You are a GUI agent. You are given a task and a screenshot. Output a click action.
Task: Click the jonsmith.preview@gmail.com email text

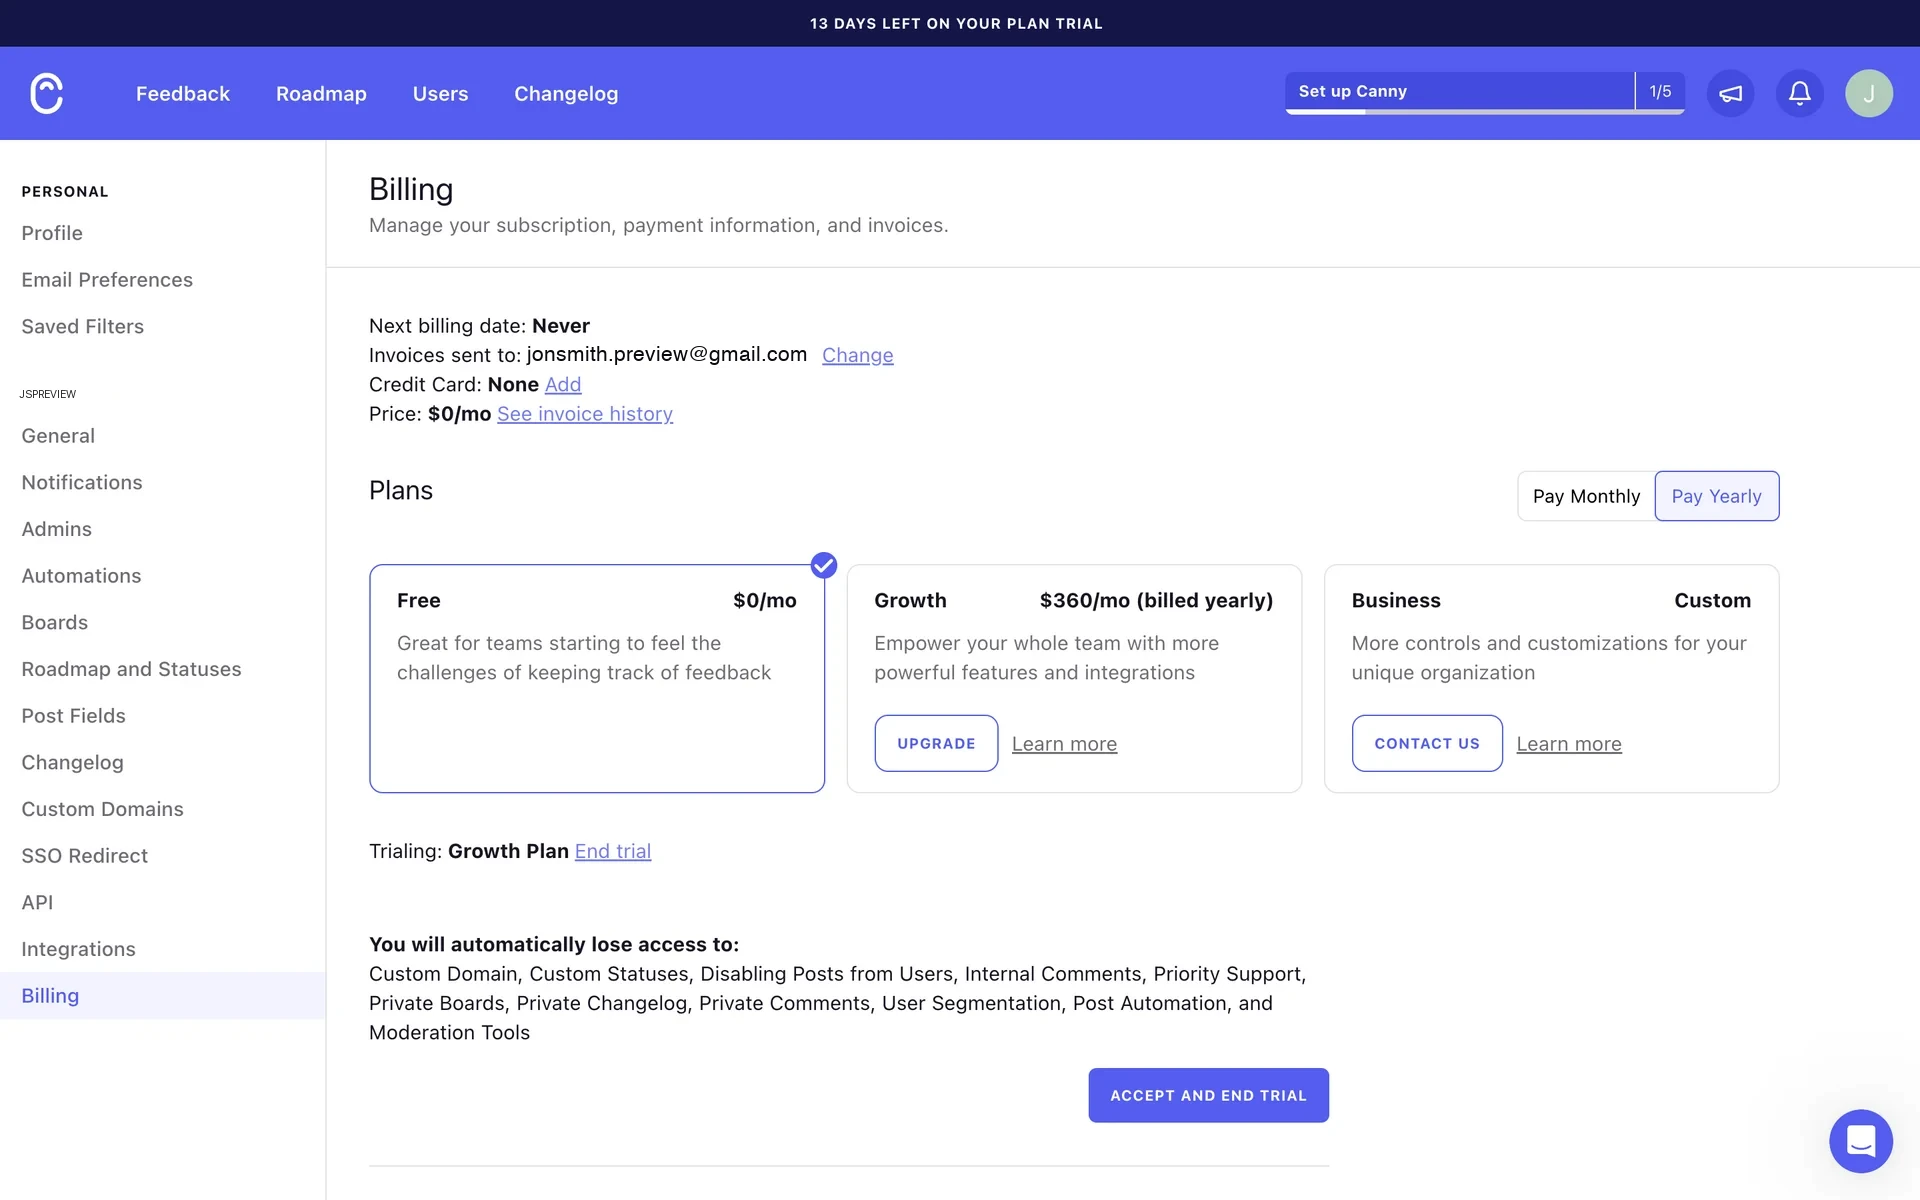pos(667,354)
